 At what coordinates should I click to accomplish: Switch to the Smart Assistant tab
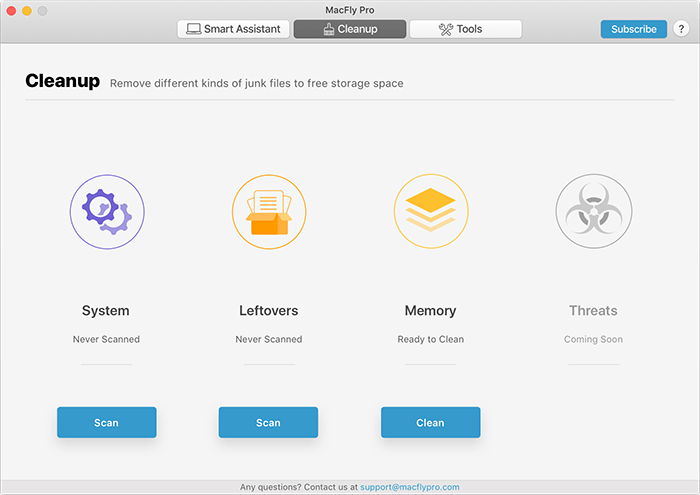(233, 29)
